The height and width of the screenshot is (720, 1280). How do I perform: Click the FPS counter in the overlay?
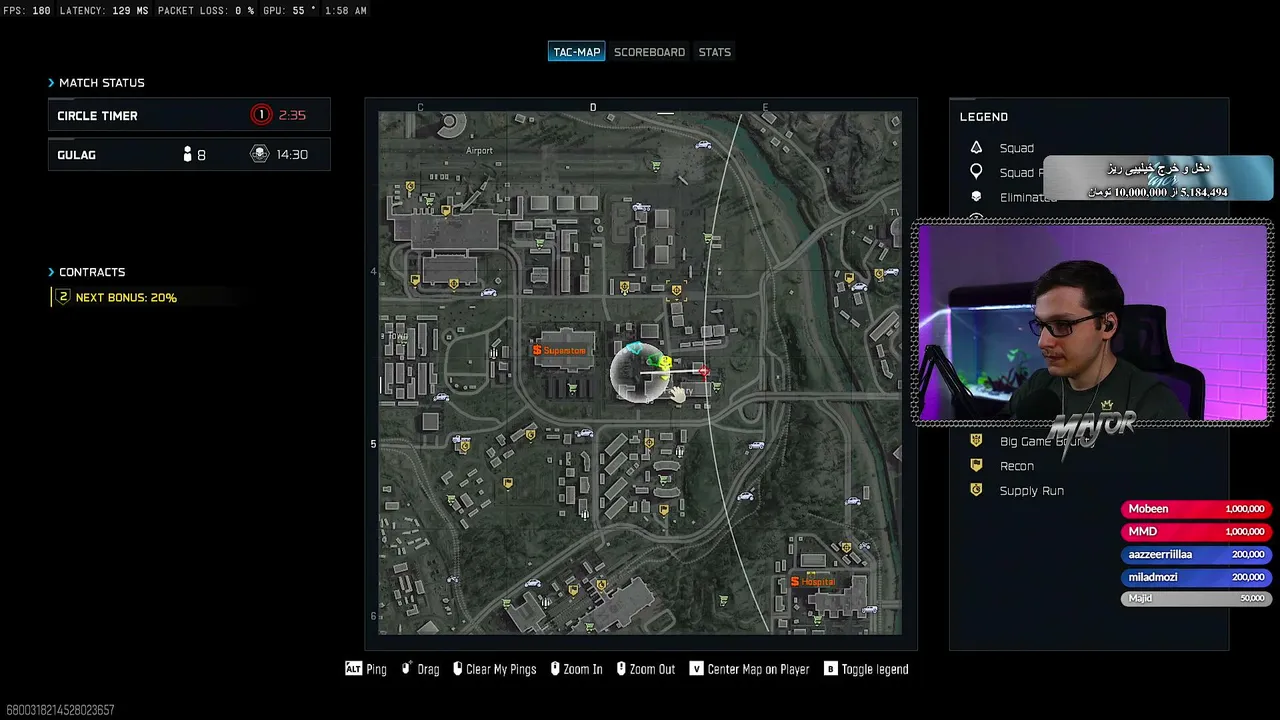(28, 11)
